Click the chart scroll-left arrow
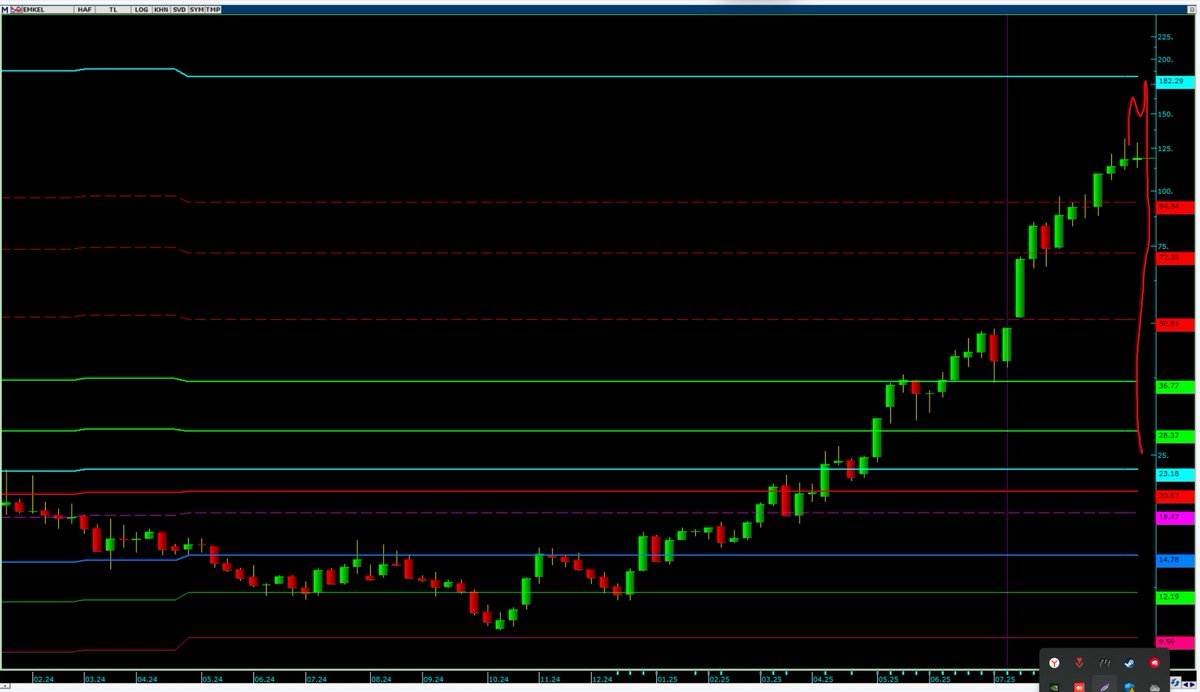Viewport: 1200px width, 692px height. (1186, 685)
